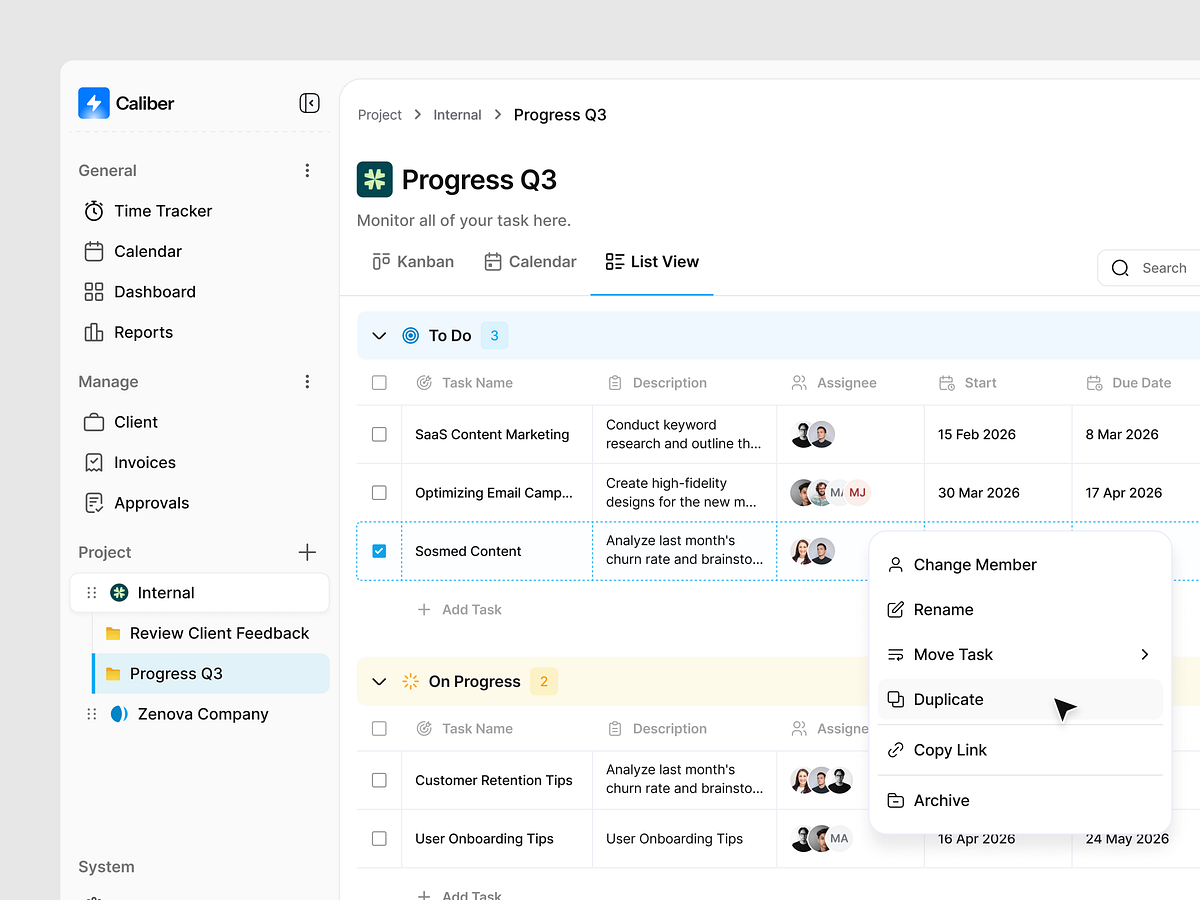Choose Rename from context menu

pos(1020,610)
